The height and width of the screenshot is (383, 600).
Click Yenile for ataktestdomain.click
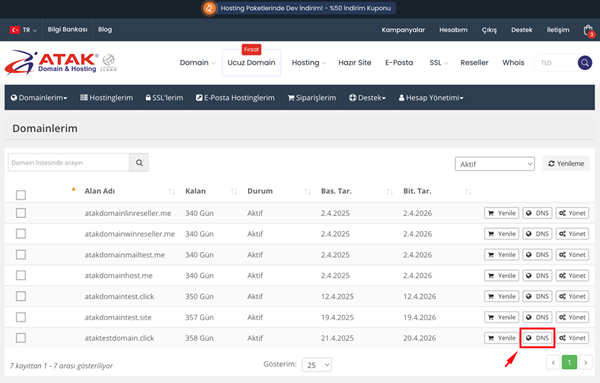click(502, 338)
